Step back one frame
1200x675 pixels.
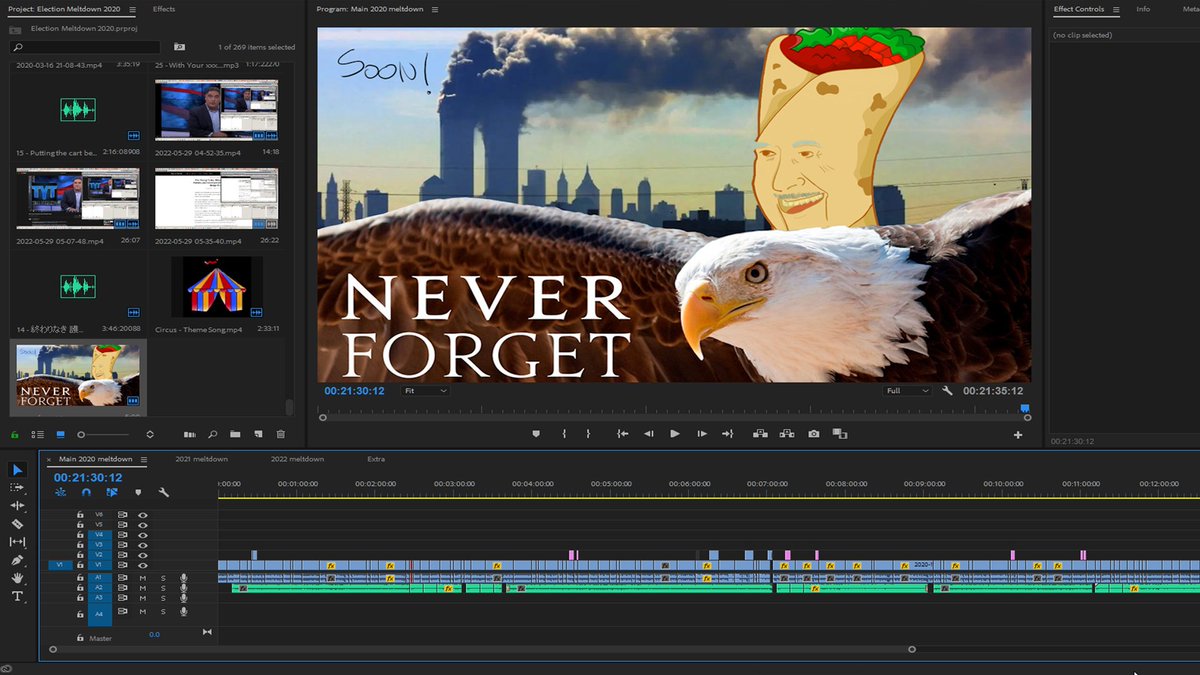(x=649, y=434)
